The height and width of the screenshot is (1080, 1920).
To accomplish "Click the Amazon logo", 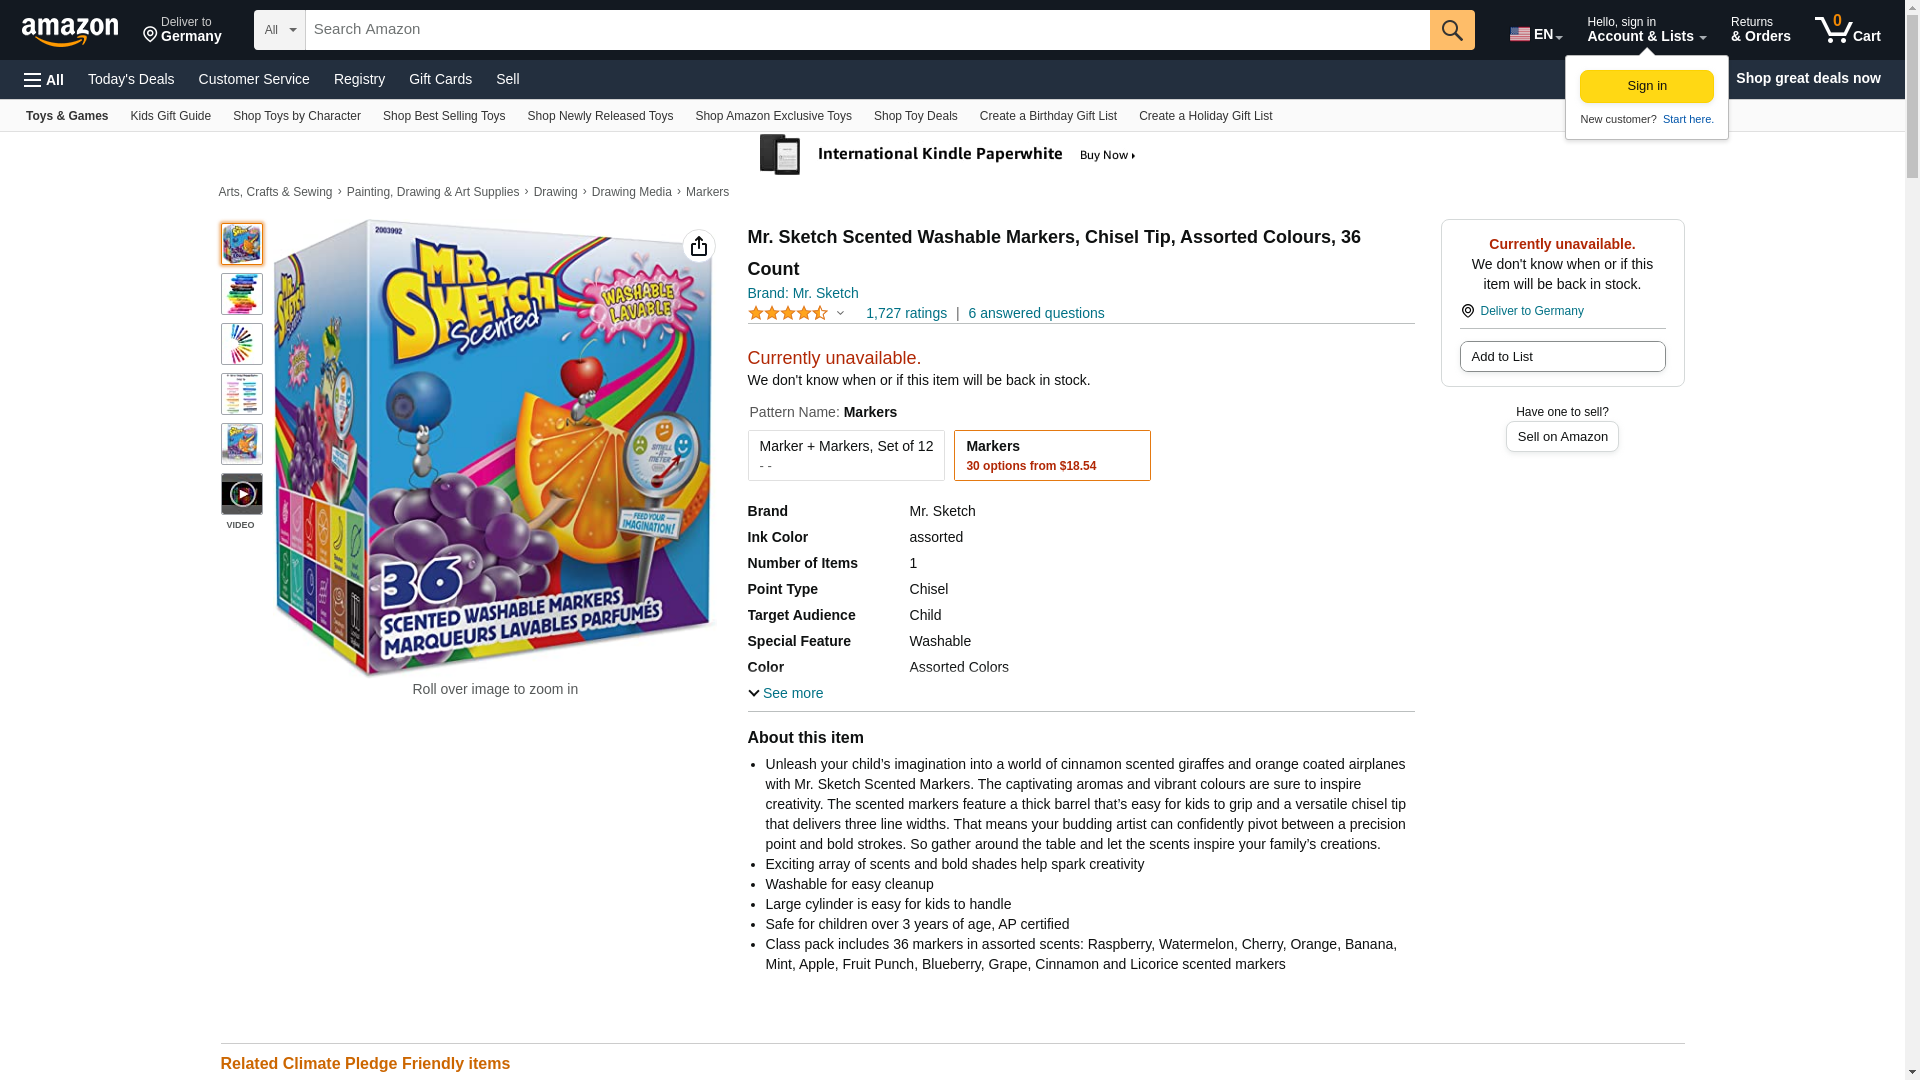I will pos(70,31).
